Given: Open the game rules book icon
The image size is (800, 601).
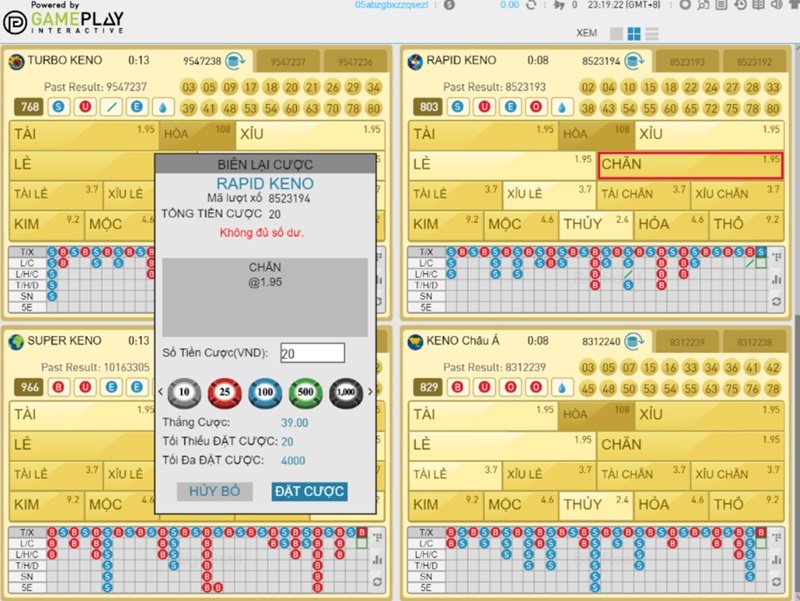Looking at the screenshot, I should point(759,5).
